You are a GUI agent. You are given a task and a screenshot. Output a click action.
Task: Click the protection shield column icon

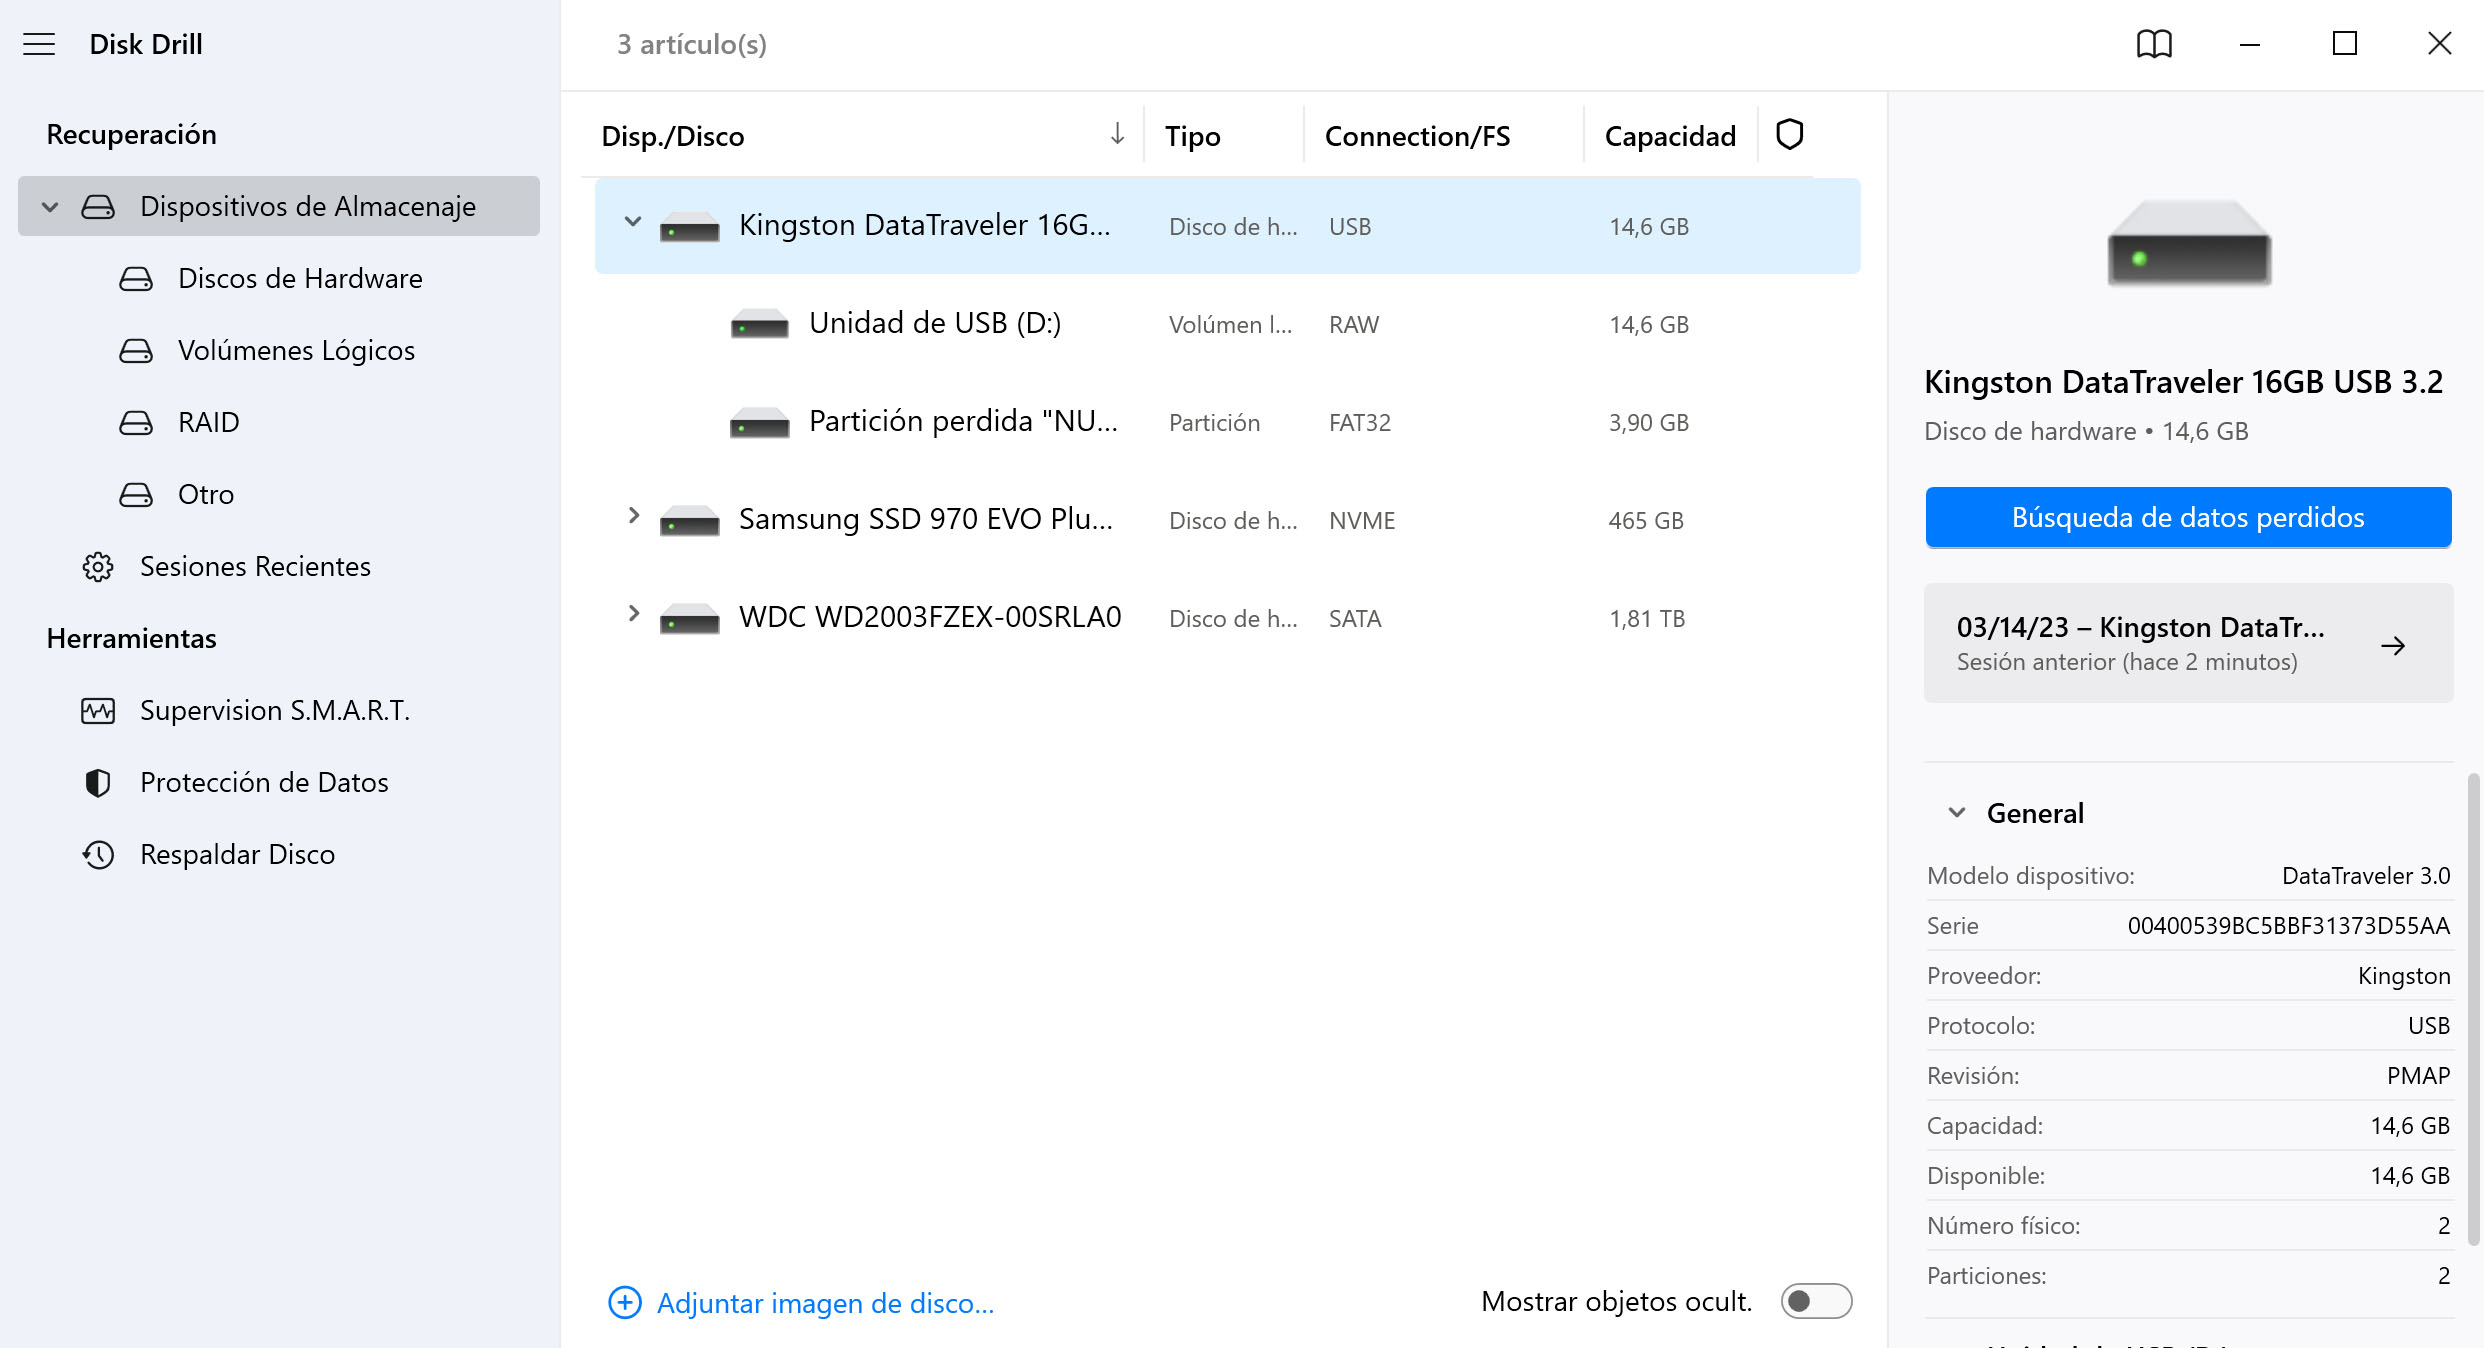pyautogui.click(x=1789, y=134)
